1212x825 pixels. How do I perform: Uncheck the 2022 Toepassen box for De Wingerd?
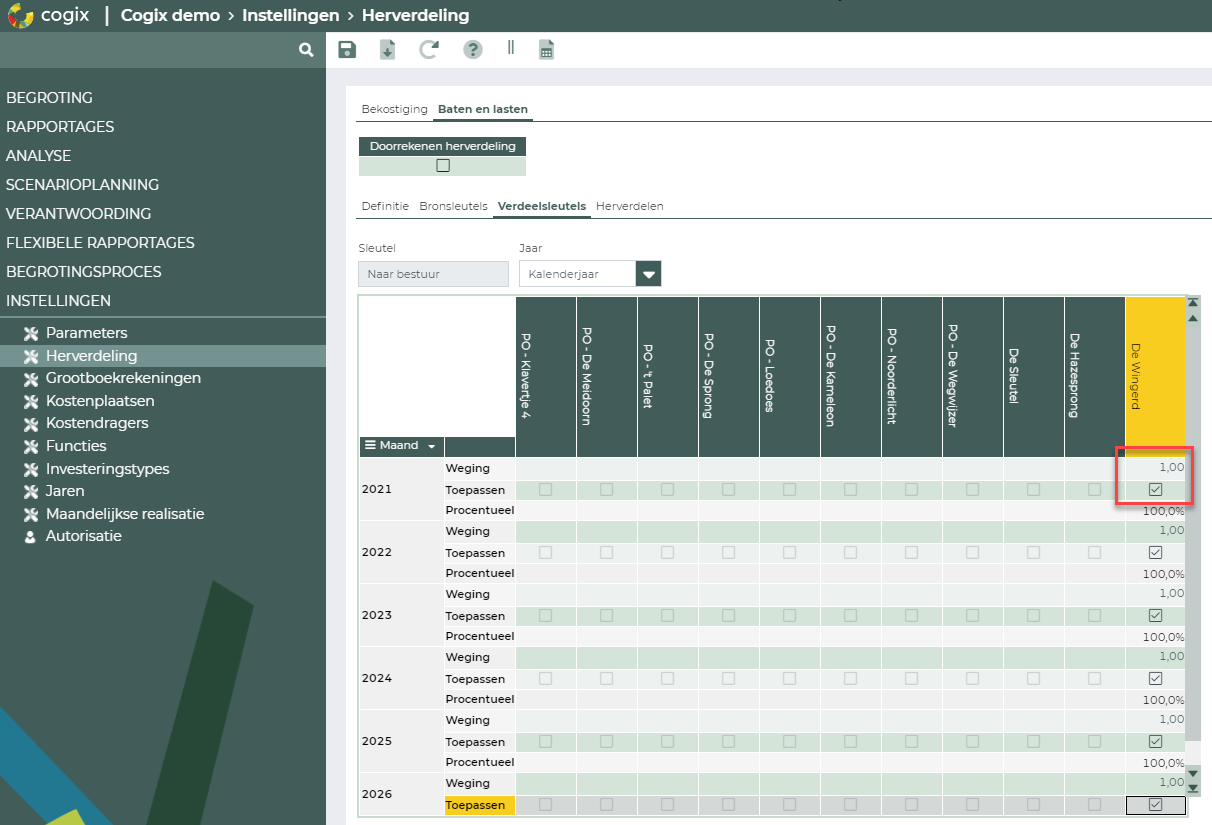[x=1155, y=553]
